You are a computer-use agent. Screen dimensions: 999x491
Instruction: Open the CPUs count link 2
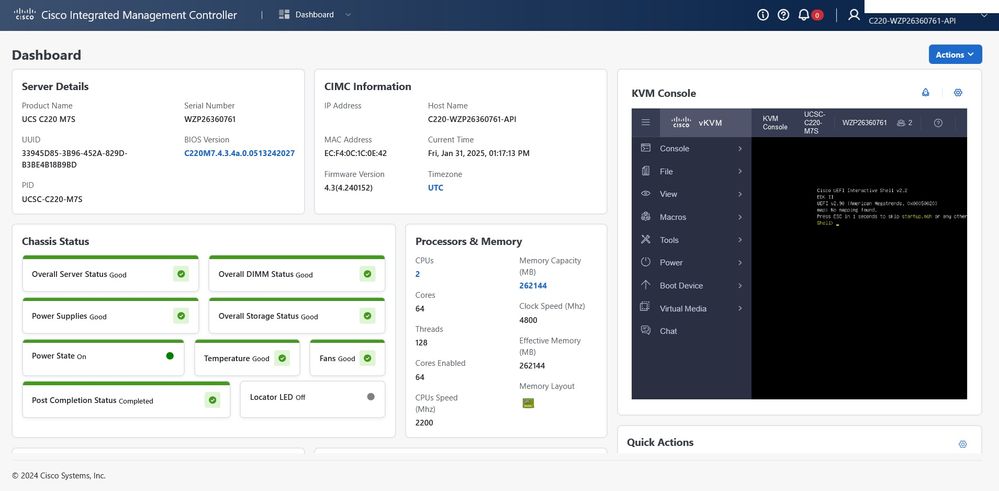[x=418, y=274]
